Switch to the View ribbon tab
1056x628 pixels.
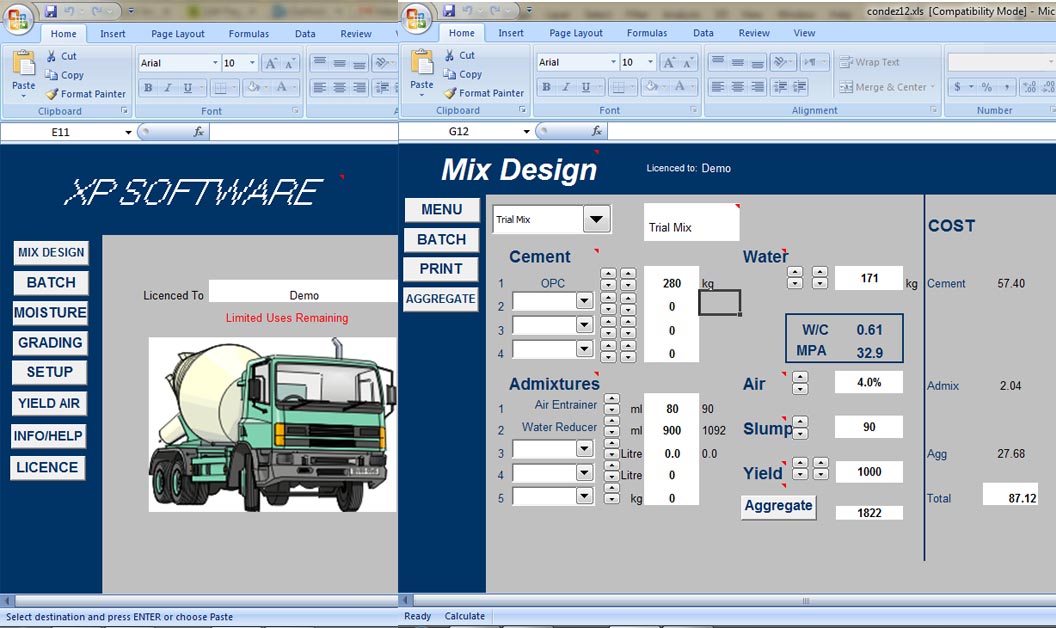click(804, 33)
